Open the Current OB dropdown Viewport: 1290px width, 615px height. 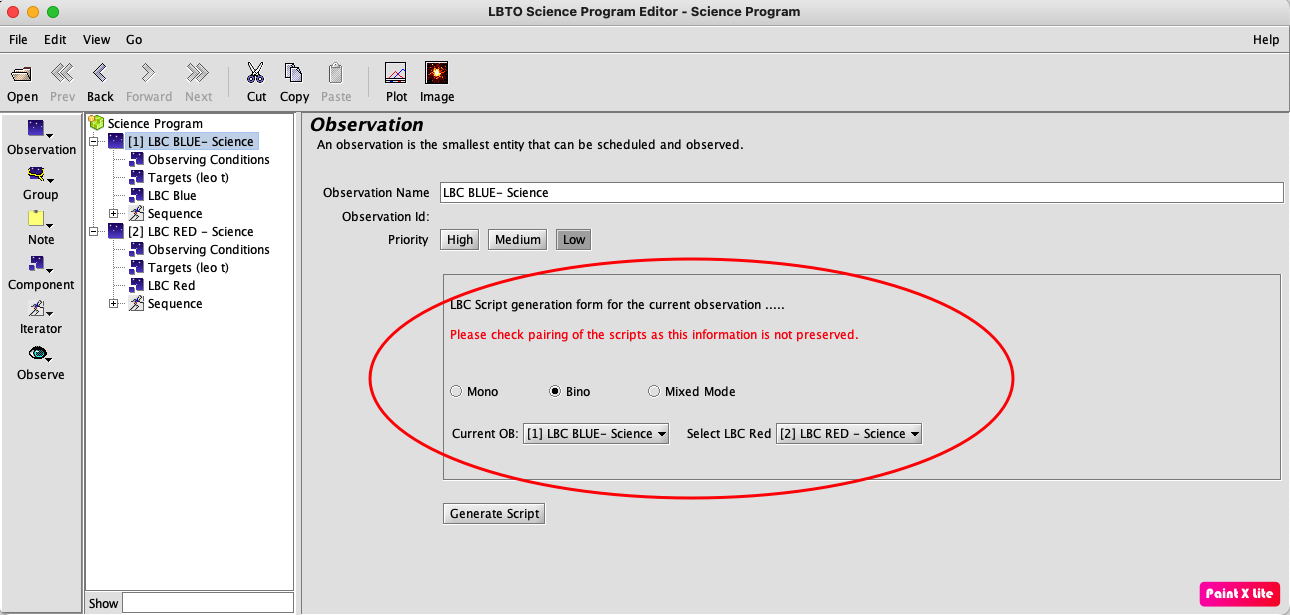click(x=596, y=433)
